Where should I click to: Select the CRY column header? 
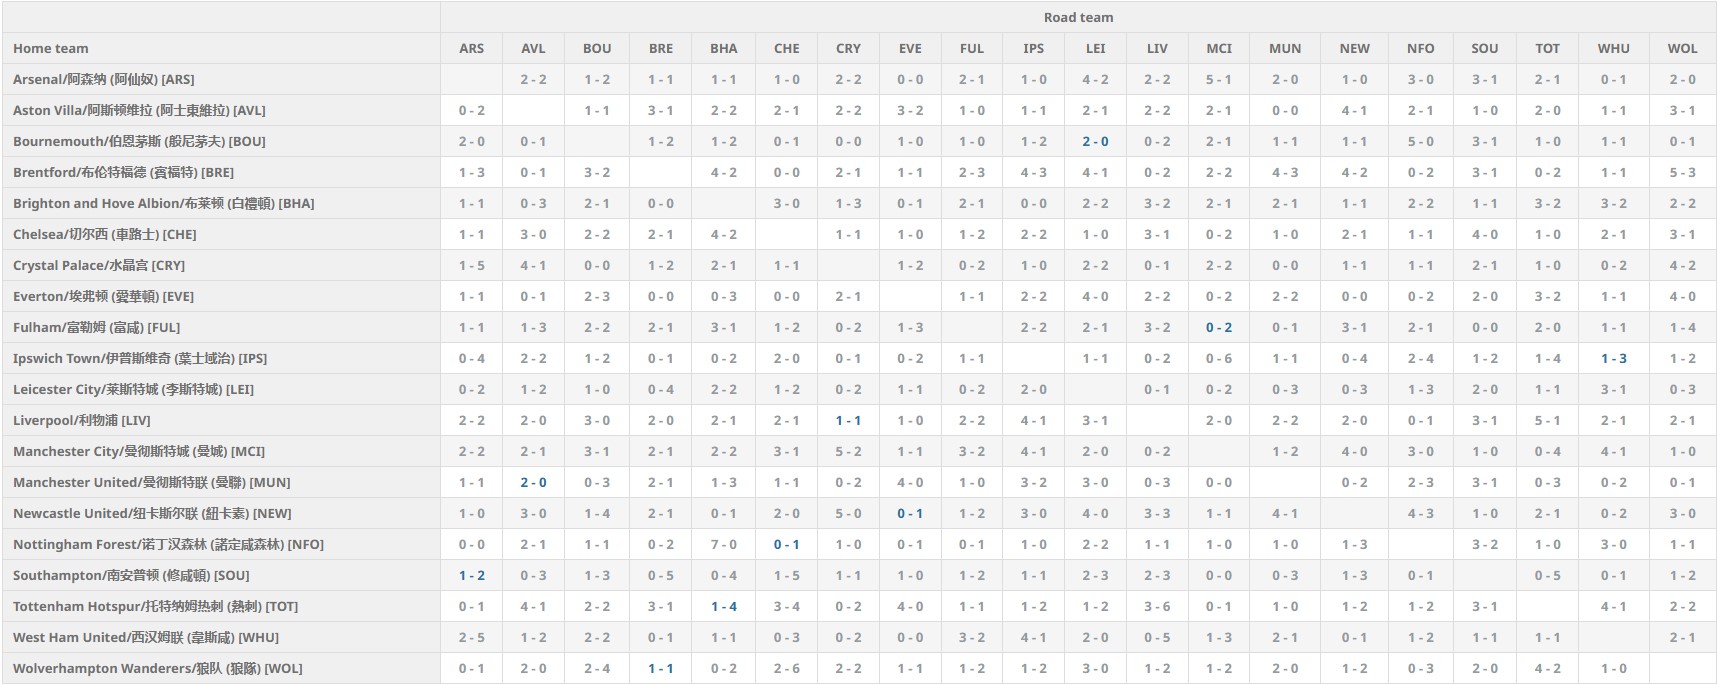click(x=848, y=48)
